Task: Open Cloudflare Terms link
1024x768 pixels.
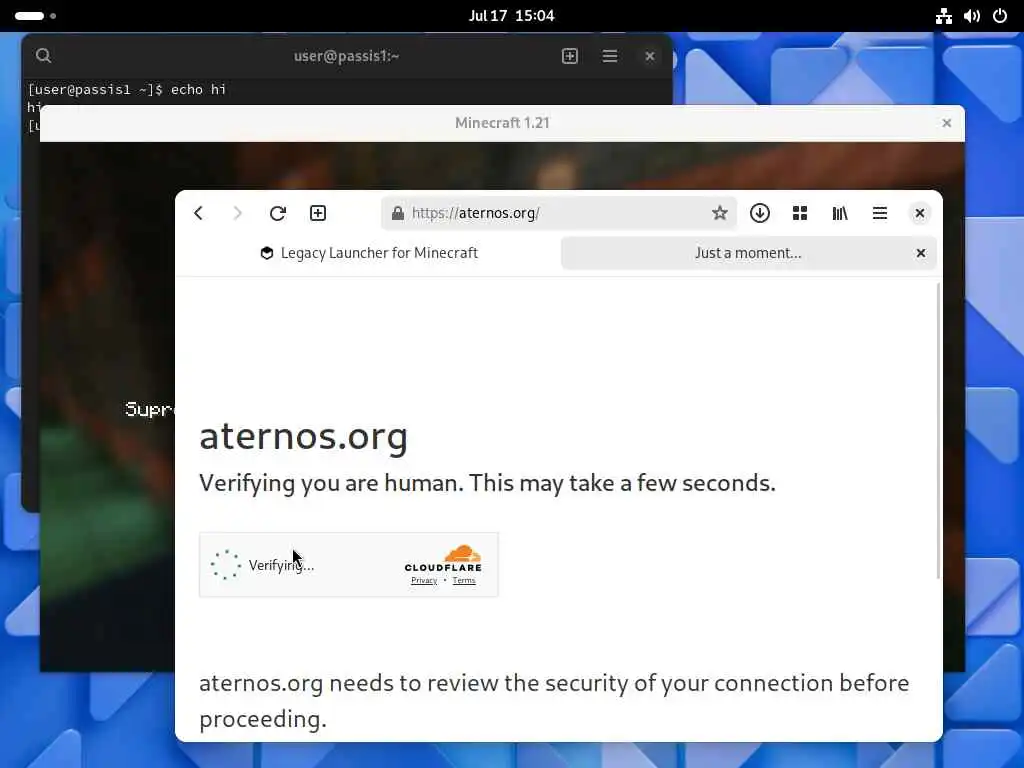Action: coord(464,581)
